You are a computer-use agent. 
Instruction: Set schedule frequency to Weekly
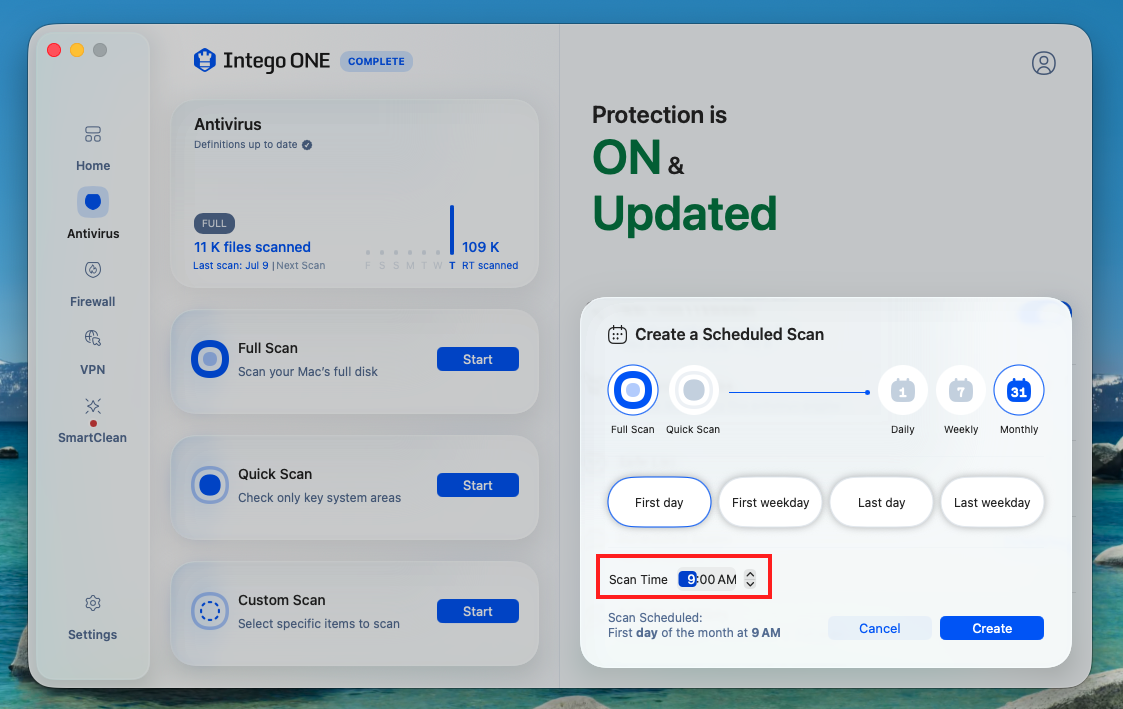[x=960, y=391]
